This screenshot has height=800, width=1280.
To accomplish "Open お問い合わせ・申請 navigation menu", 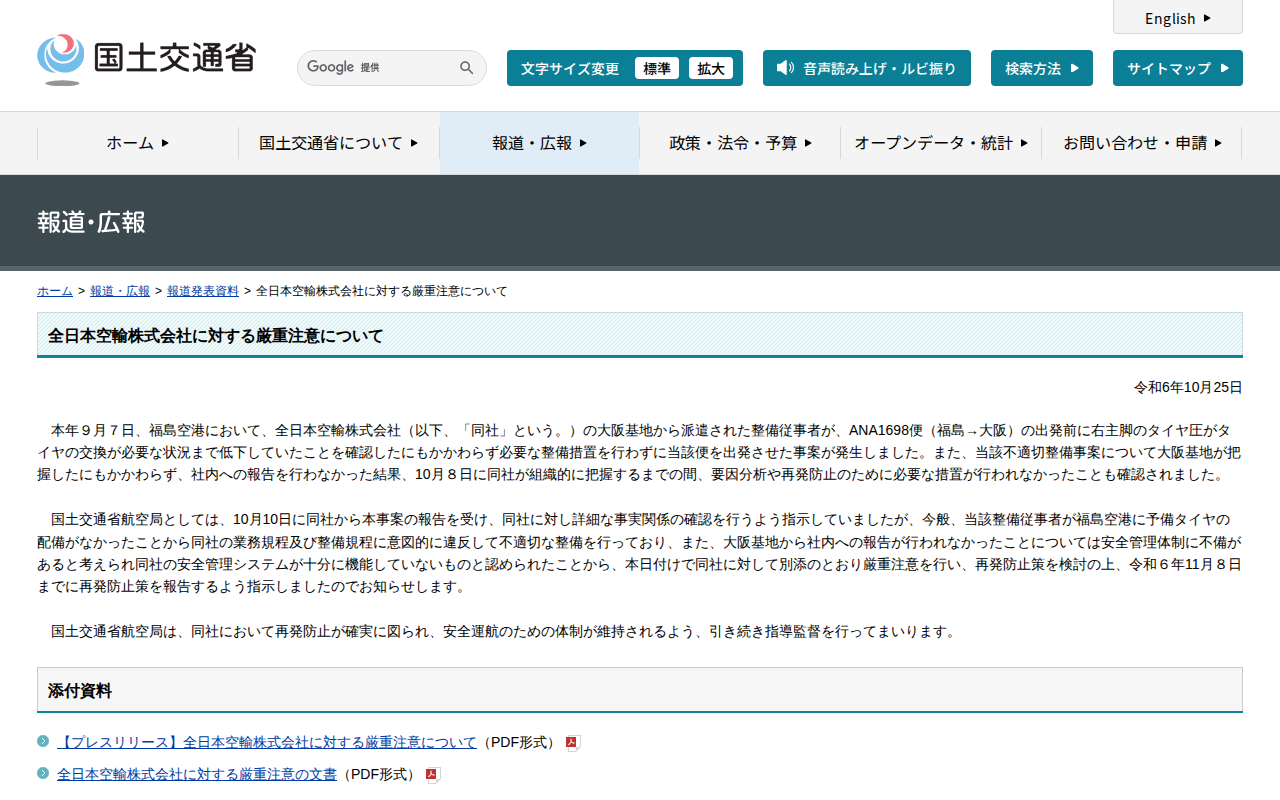I will [1142, 143].
